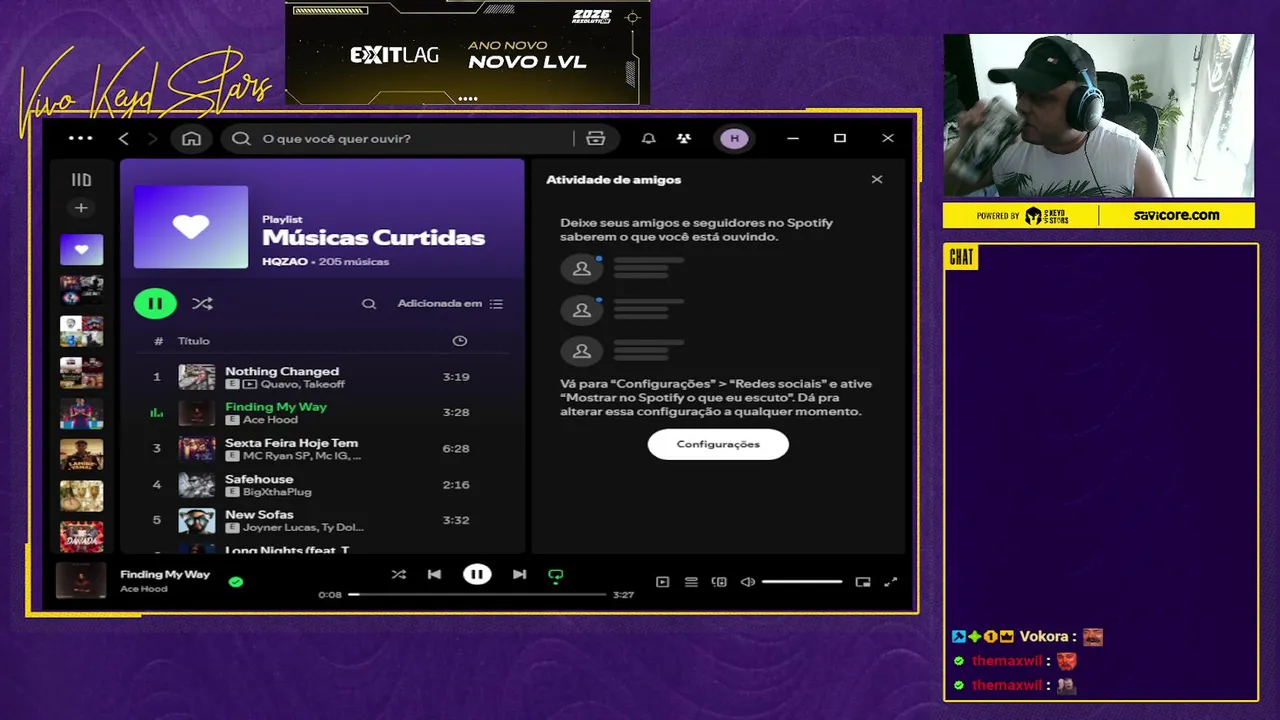The height and width of the screenshot is (720, 1280).
Task: Sort by the duration clock icon
Action: [459, 341]
